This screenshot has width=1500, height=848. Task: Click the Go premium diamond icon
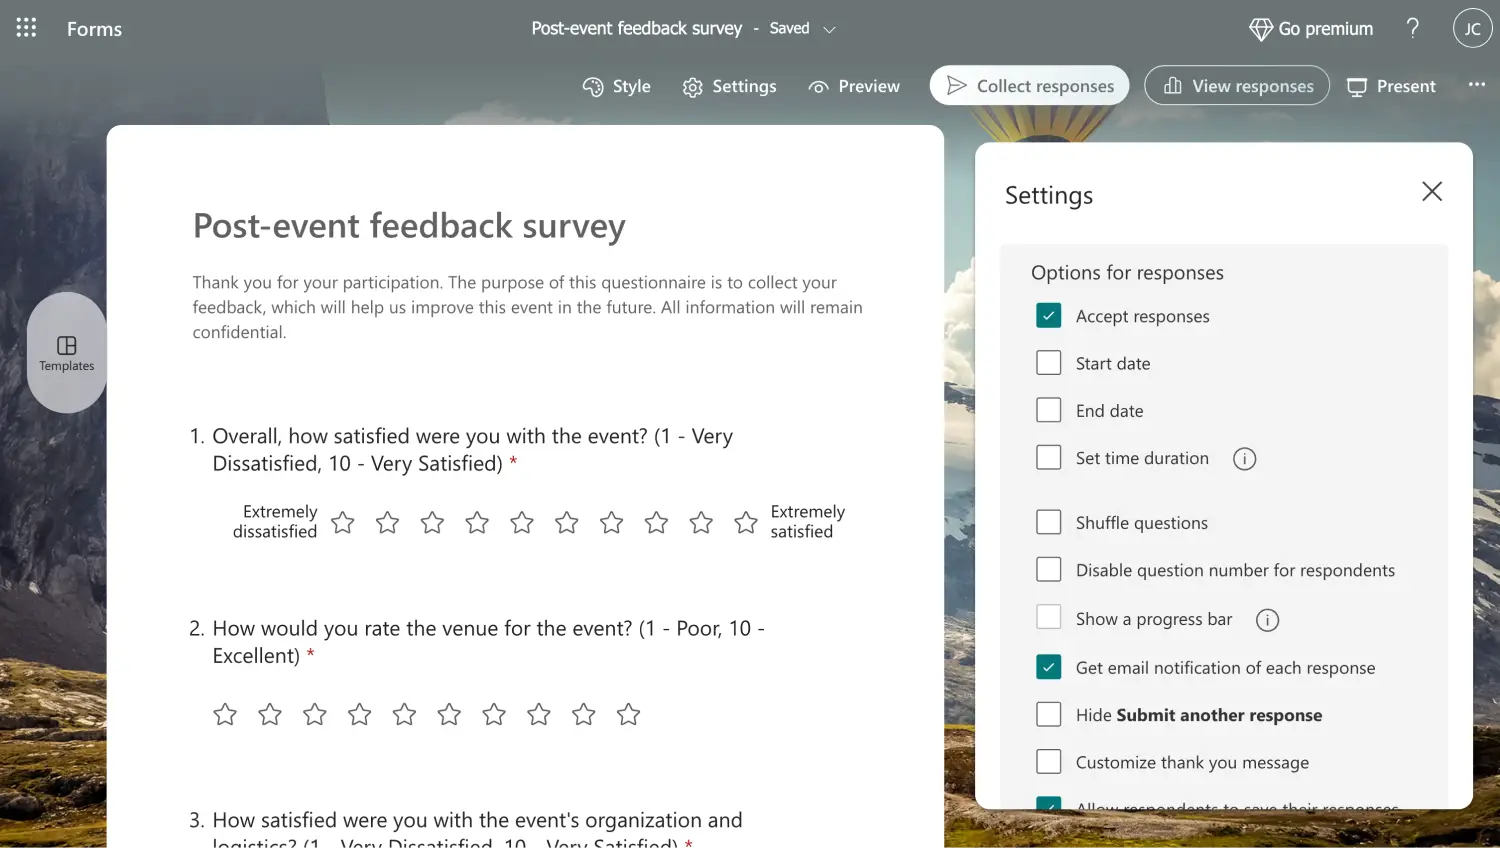click(1261, 29)
